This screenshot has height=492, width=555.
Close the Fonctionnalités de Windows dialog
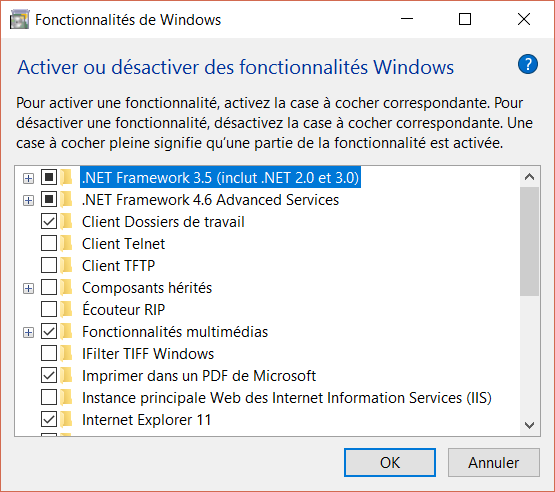point(524,19)
